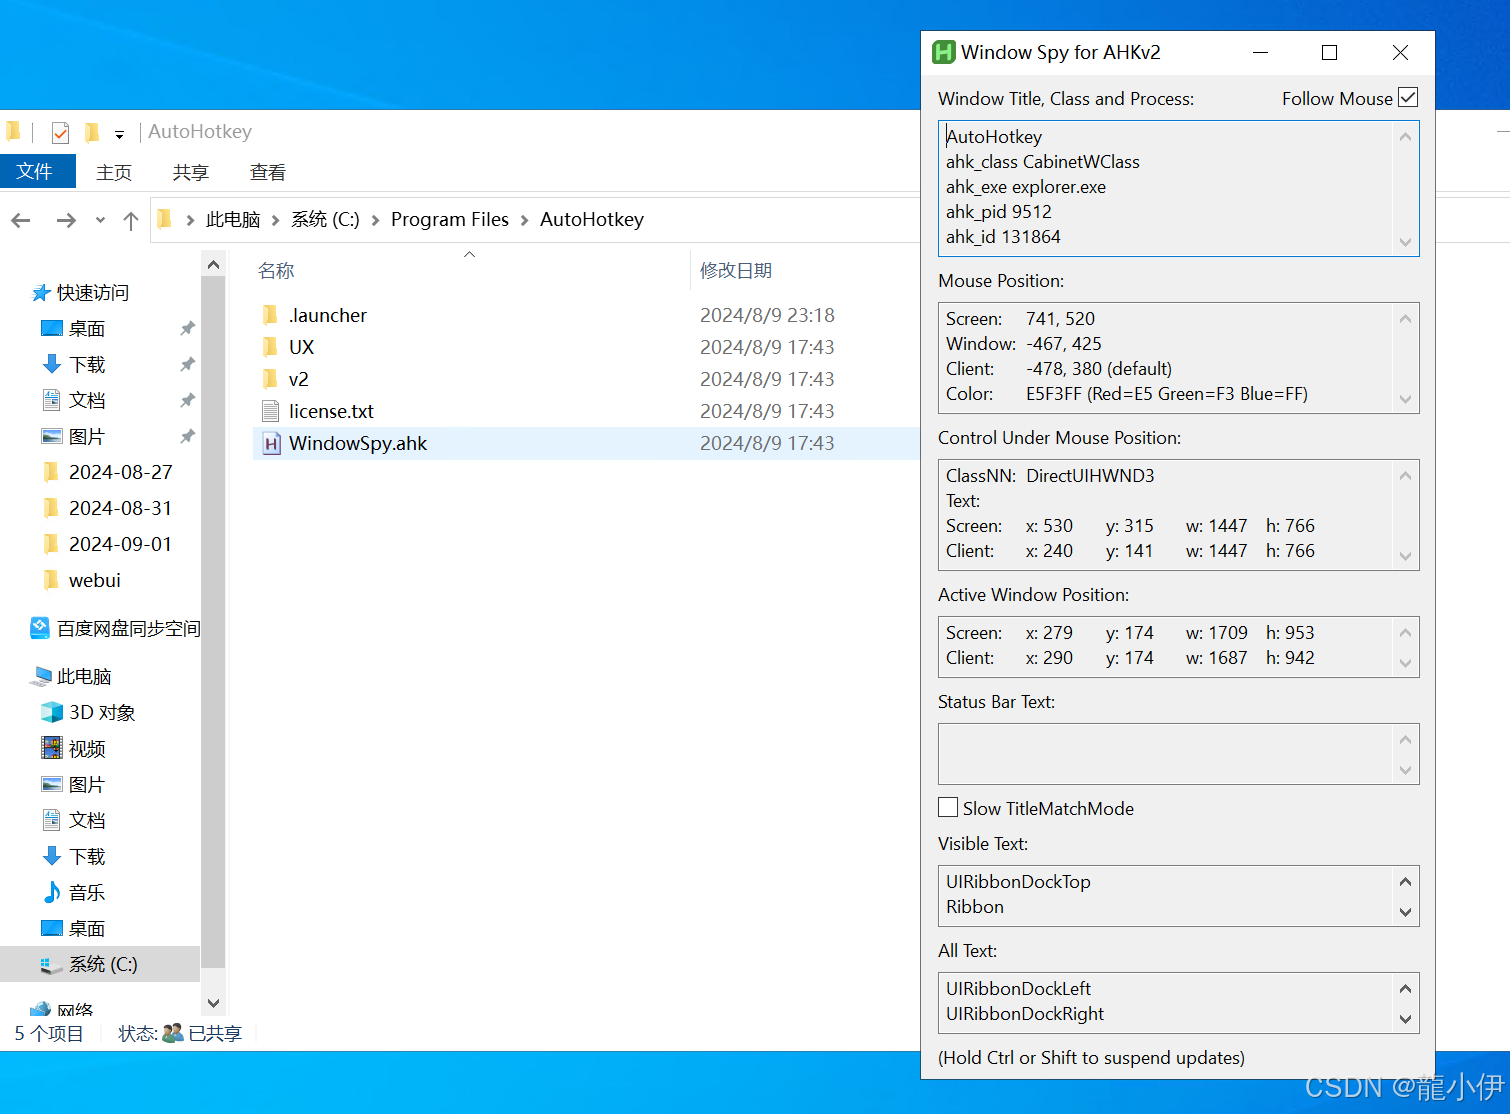Click the Videos film icon
This screenshot has width=1510, height=1114.
click(x=52, y=748)
